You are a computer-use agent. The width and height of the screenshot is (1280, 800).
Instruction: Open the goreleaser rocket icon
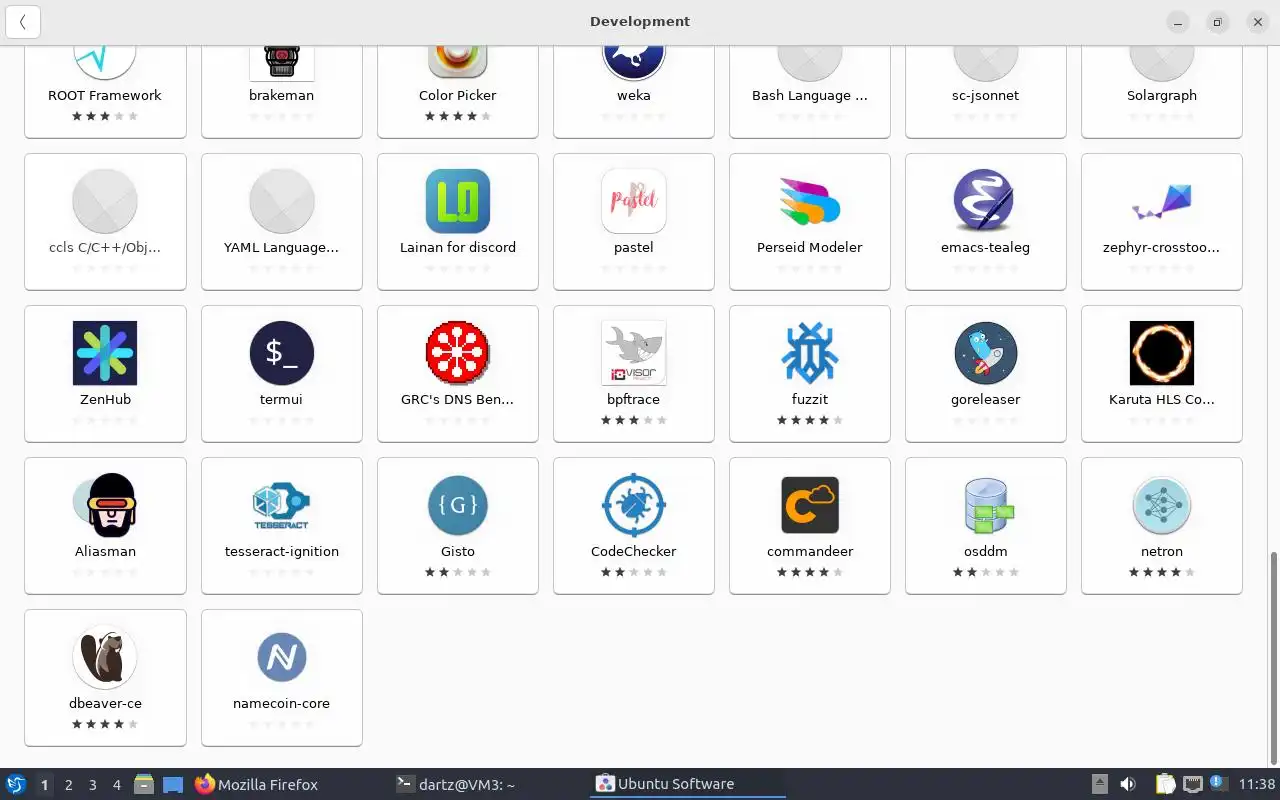(x=986, y=353)
